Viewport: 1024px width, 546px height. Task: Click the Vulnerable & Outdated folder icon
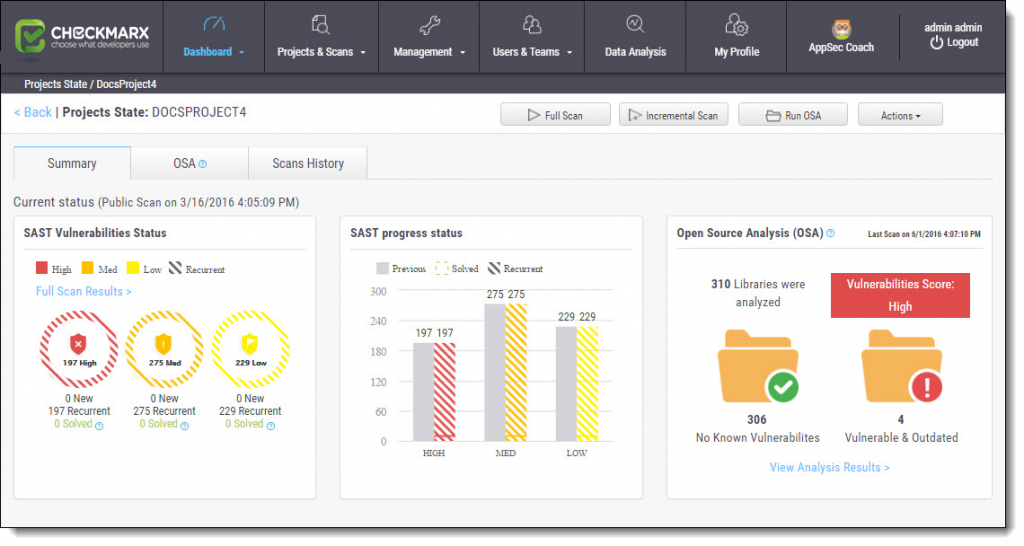(x=900, y=367)
